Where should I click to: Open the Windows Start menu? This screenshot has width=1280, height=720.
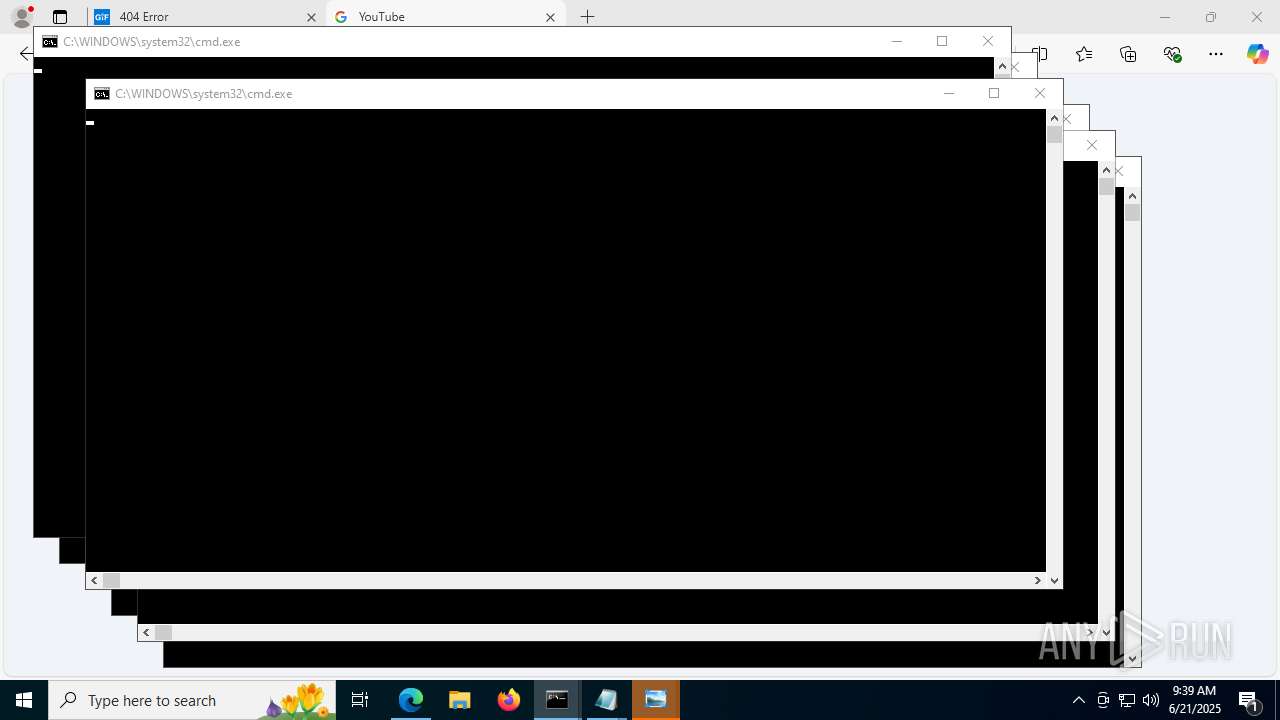tap(24, 700)
